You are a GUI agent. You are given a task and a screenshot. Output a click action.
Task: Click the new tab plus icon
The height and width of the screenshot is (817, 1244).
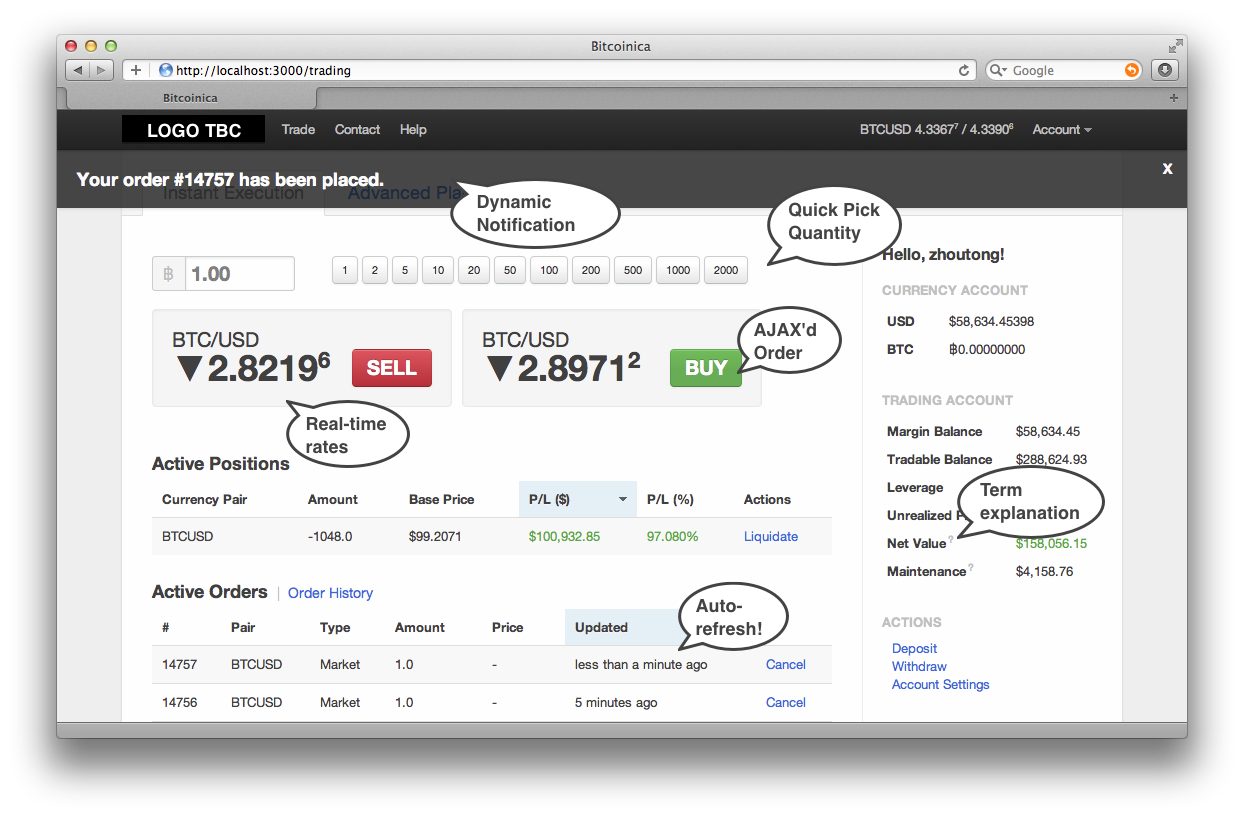(1173, 98)
